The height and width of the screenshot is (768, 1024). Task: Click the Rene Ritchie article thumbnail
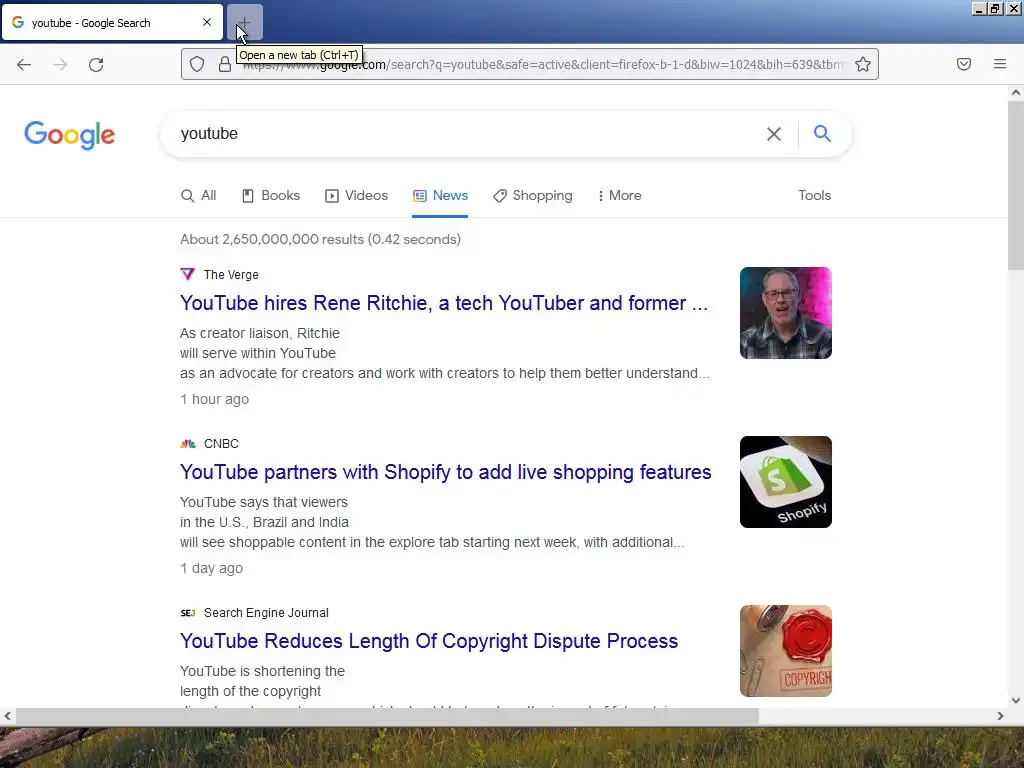tap(786, 313)
